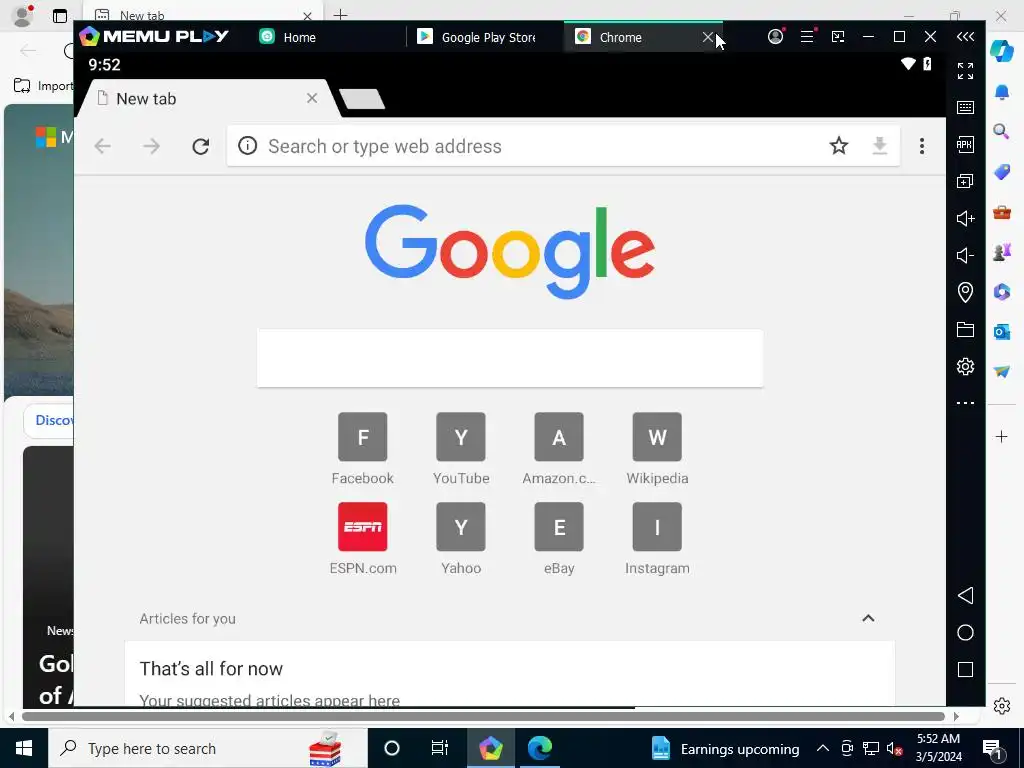Open Edge sidebar settings gear
This screenshot has height=768, width=1024.
pos(1002,705)
